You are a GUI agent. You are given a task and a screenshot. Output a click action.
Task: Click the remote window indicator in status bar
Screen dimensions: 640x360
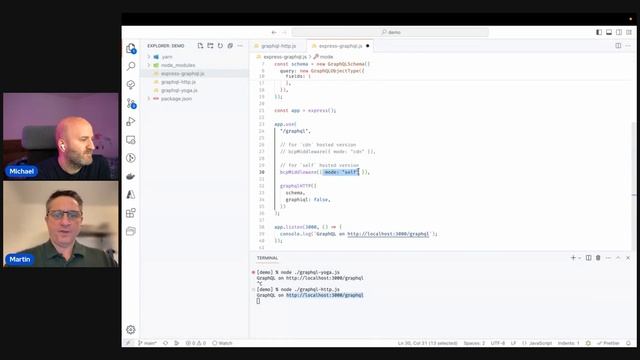[x=128, y=343]
